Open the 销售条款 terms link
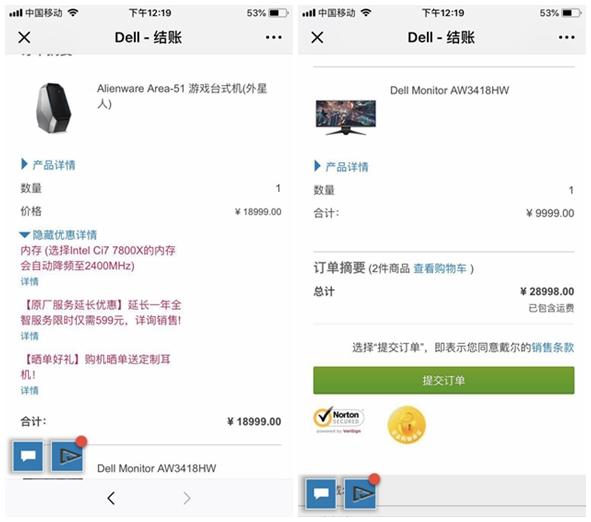The height and width of the screenshot is (522, 591). (x=553, y=347)
